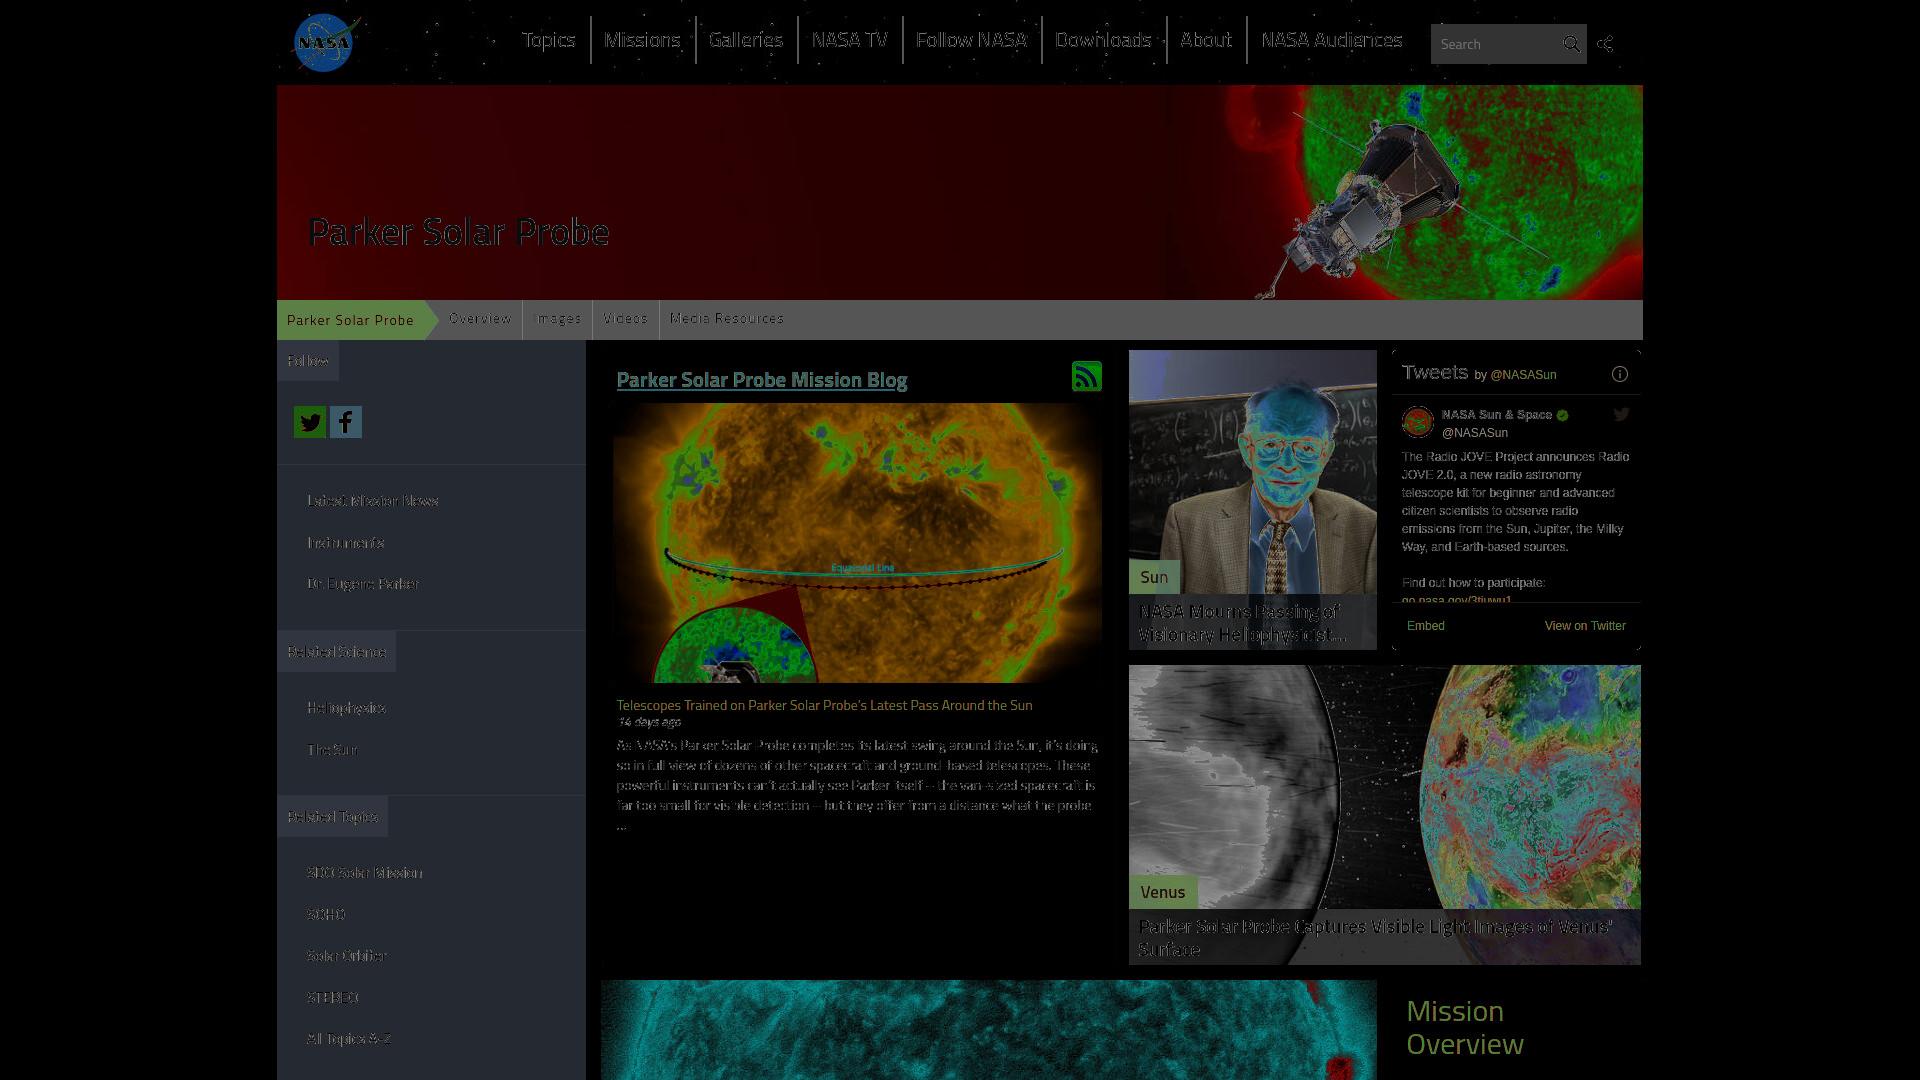Open The Sun sidebar link
This screenshot has height=1080, width=1920.
[332, 750]
